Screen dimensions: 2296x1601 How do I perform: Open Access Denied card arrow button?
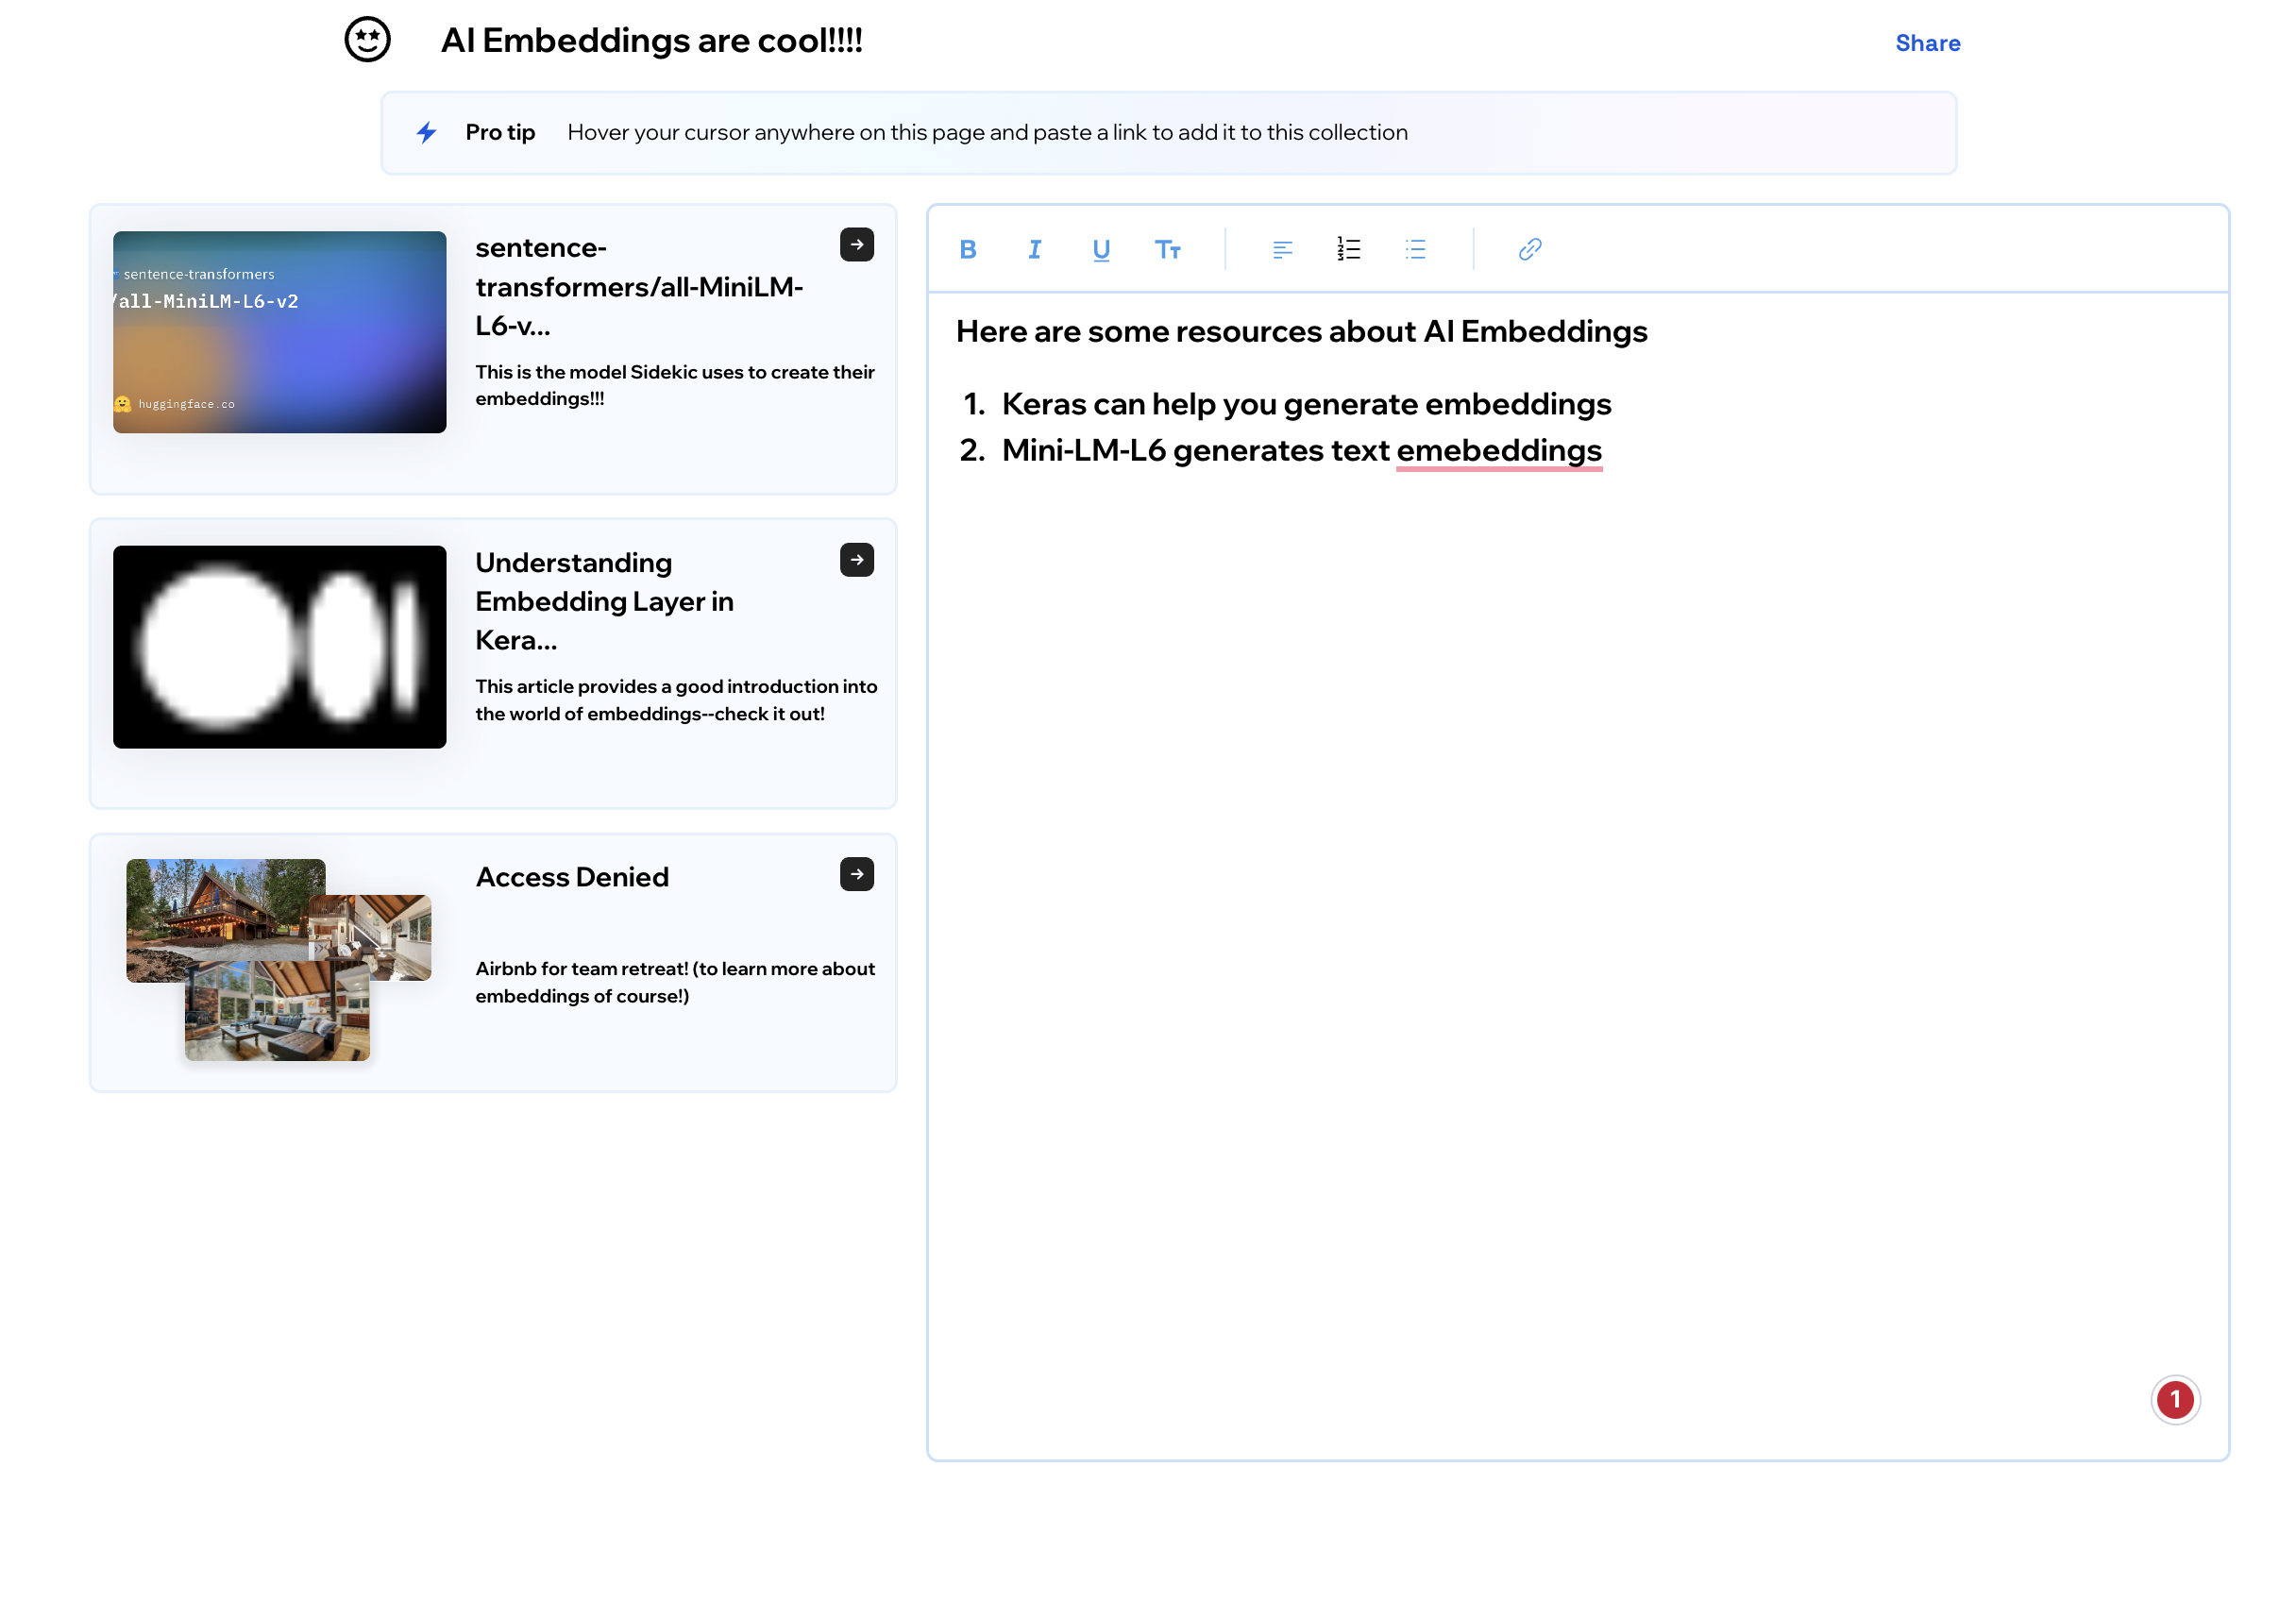click(x=856, y=874)
